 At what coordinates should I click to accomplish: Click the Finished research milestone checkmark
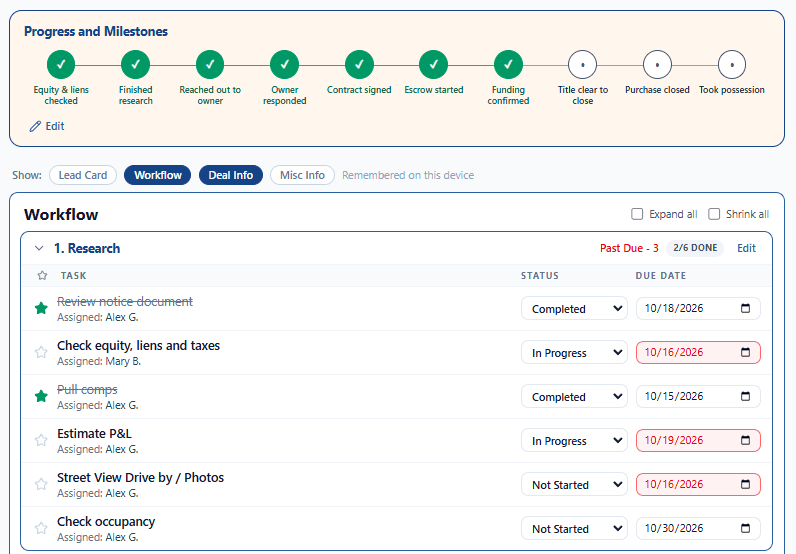pyautogui.click(x=136, y=64)
